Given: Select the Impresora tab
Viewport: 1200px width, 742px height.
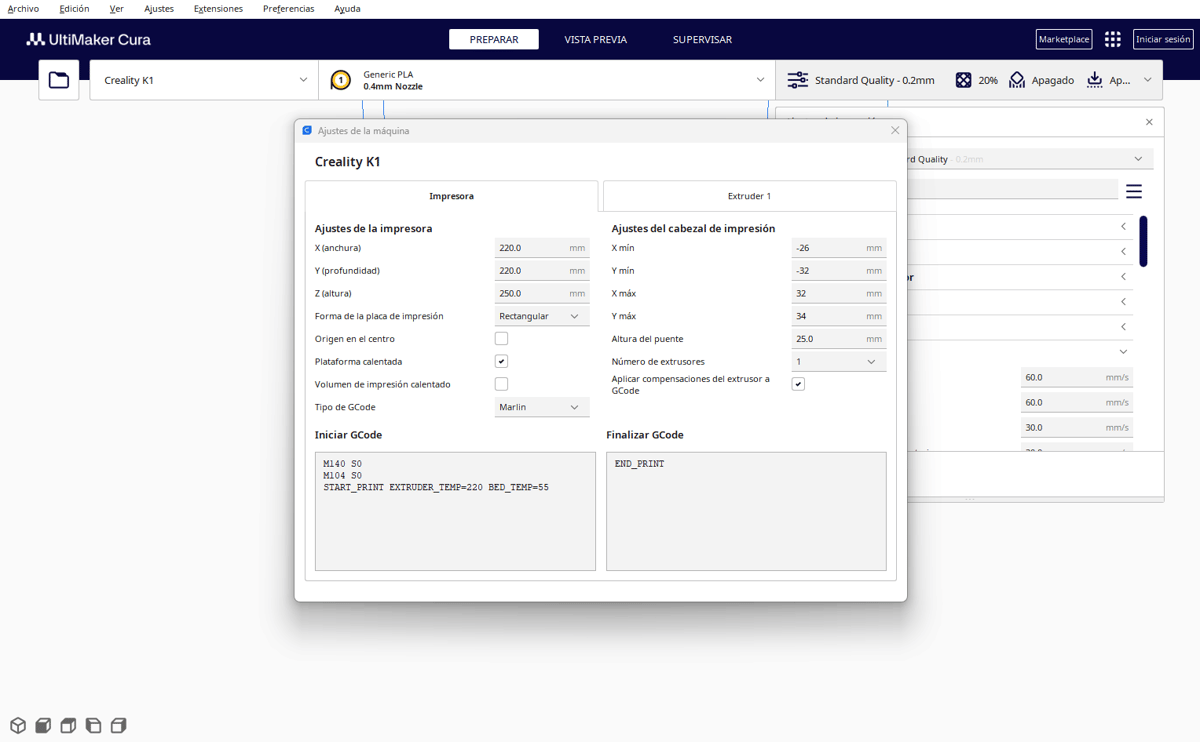Looking at the screenshot, I should pyautogui.click(x=451, y=196).
